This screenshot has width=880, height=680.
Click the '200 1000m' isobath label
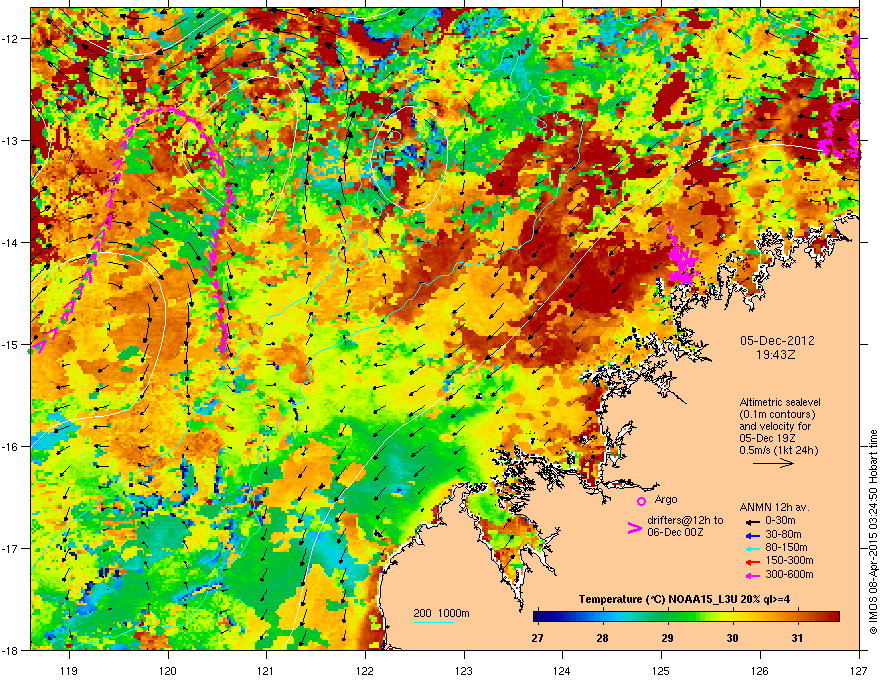(x=441, y=613)
